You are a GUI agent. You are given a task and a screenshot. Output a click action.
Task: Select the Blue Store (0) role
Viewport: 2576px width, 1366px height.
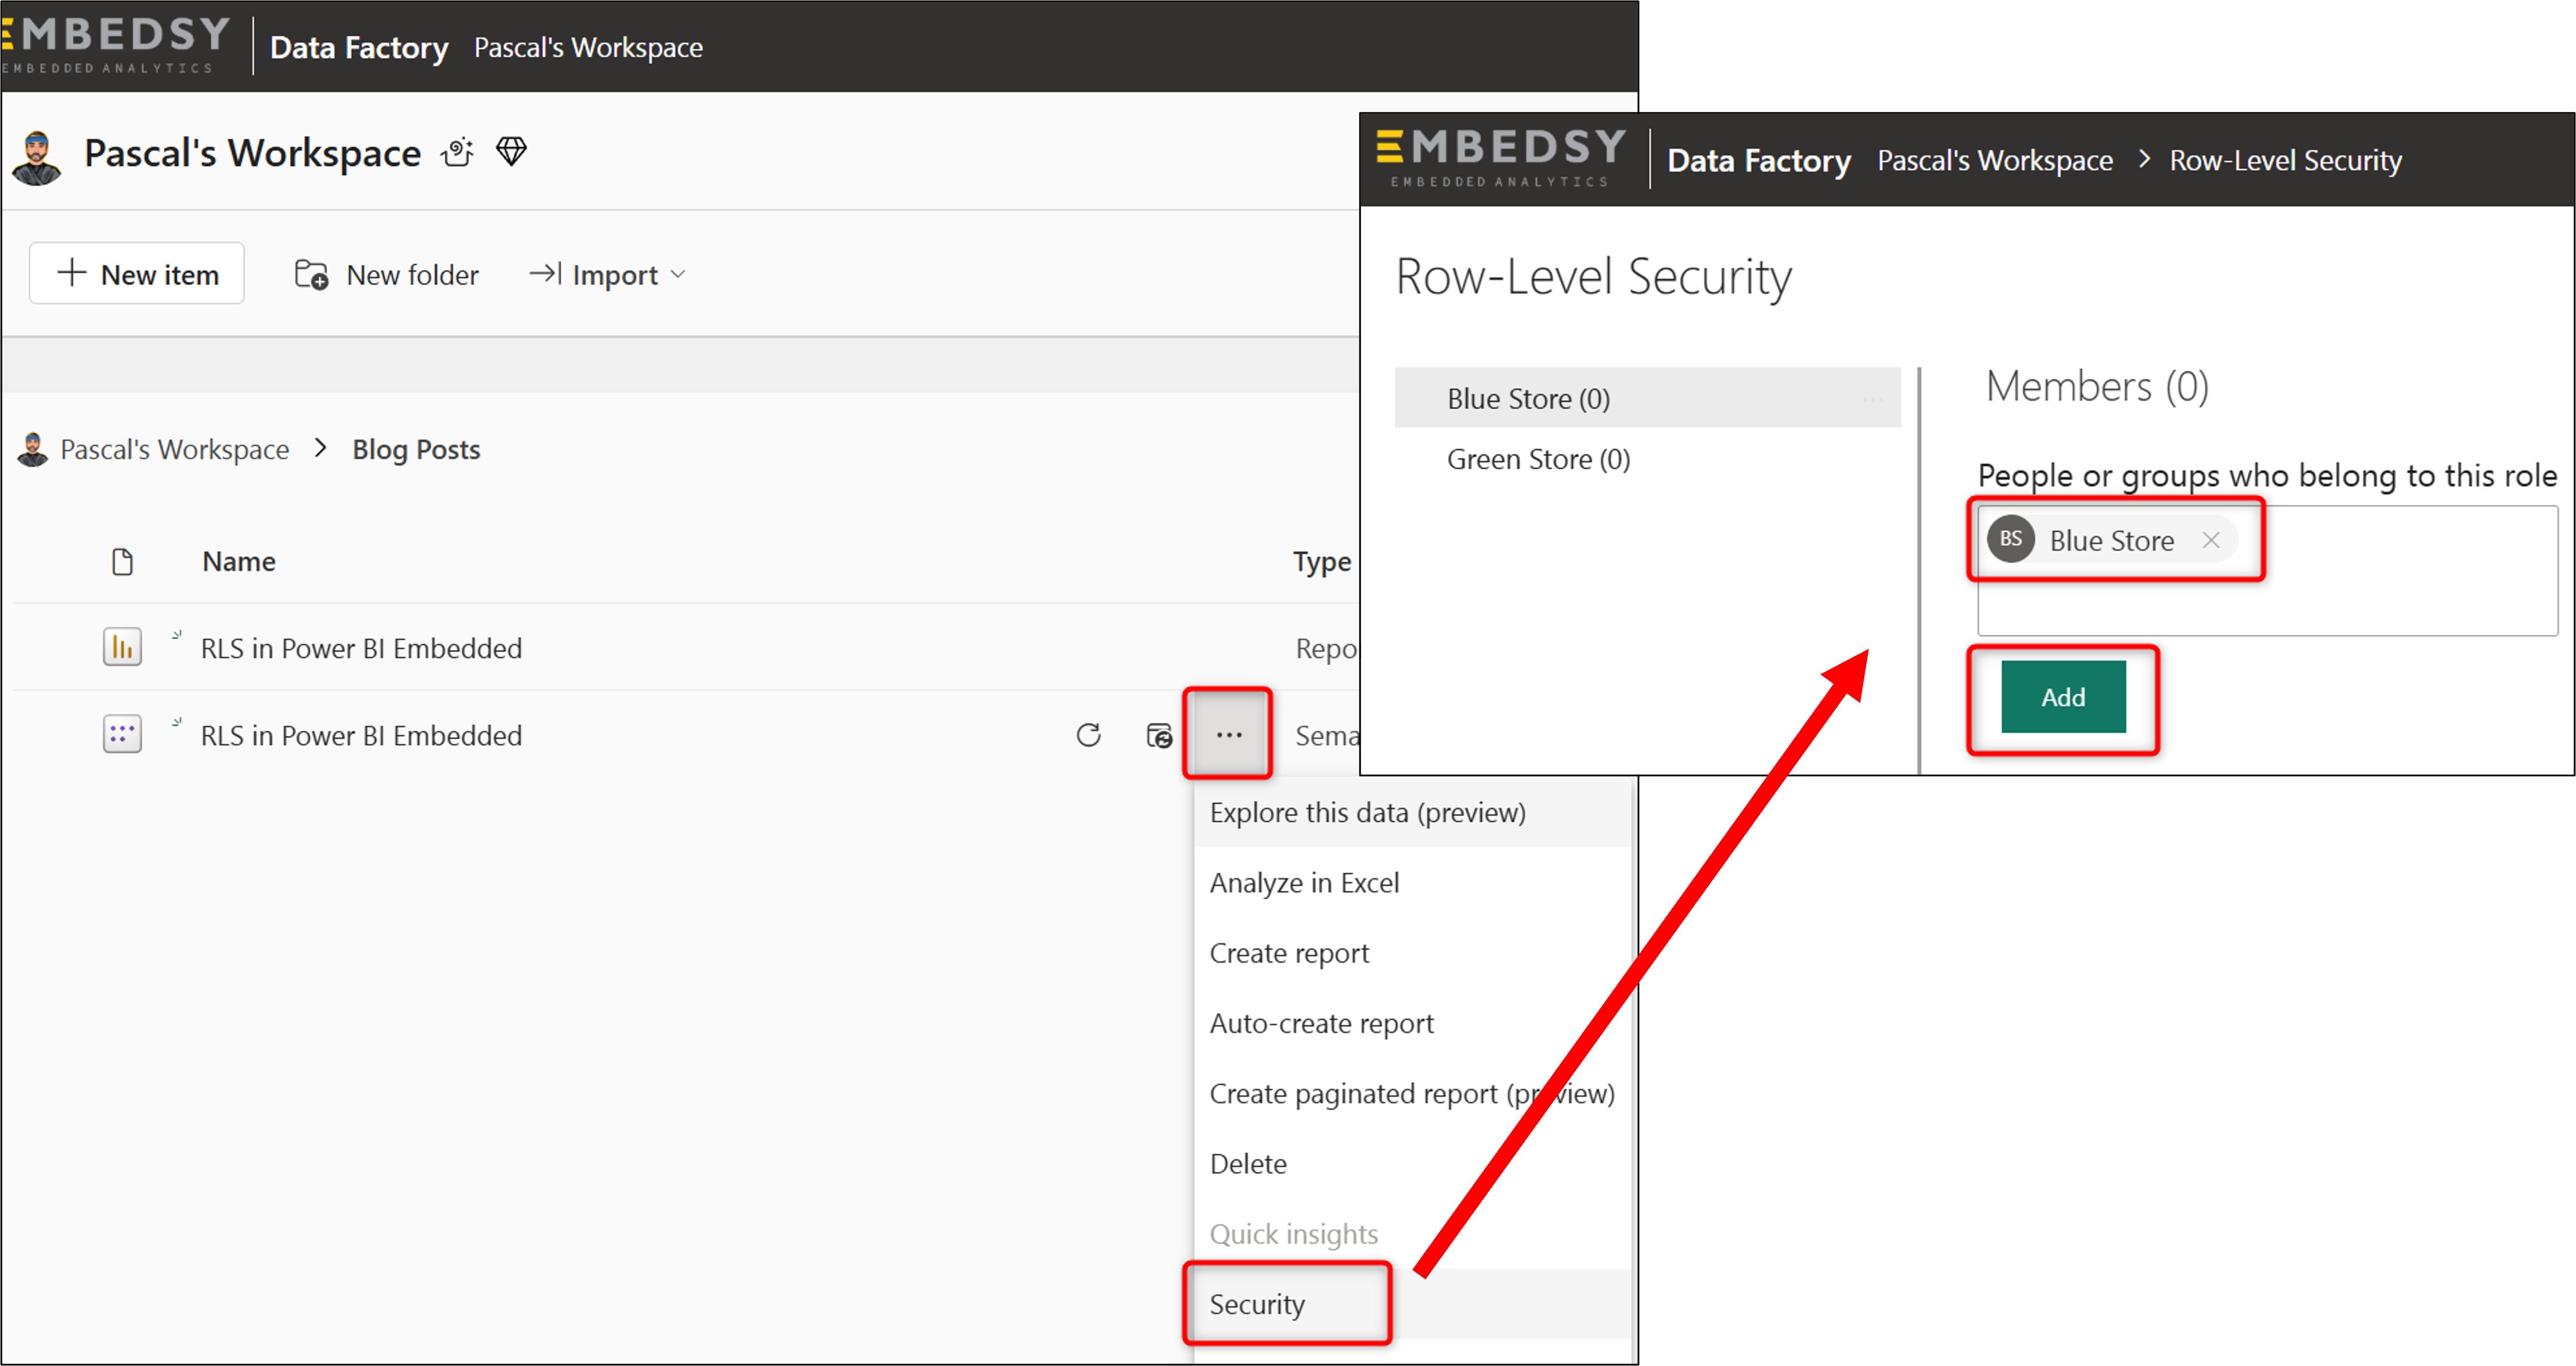click(x=1647, y=398)
